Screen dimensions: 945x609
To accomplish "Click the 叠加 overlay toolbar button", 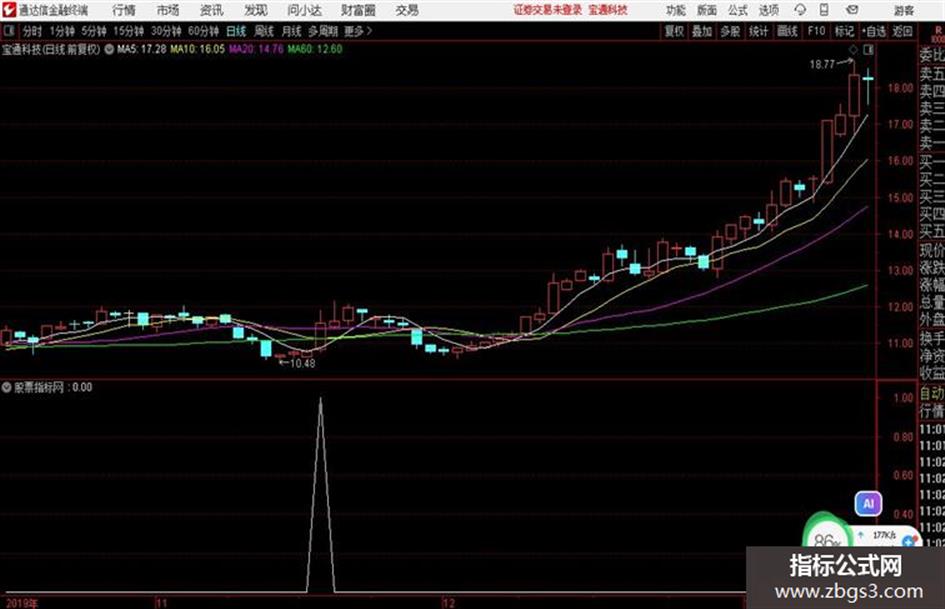I will click(702, 31).
